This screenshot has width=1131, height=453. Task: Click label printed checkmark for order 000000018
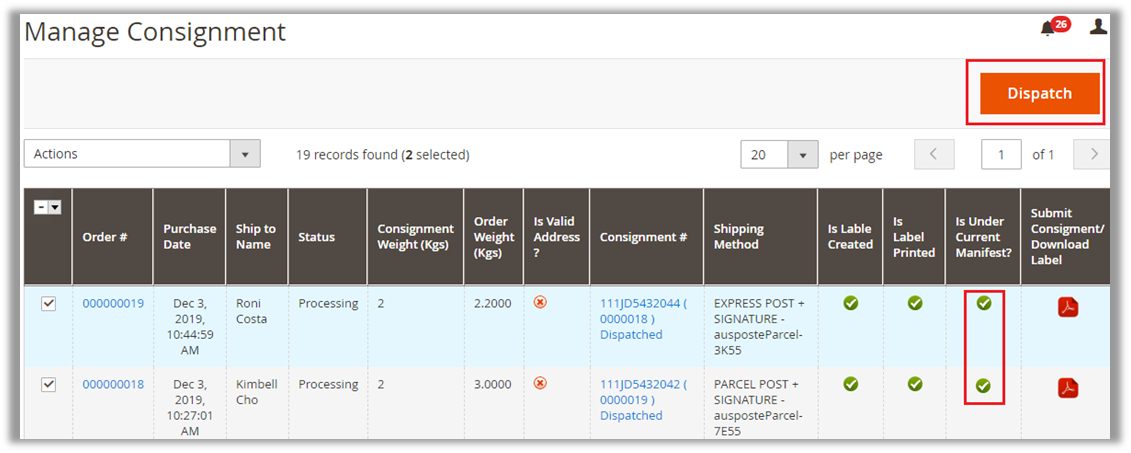pos(914,383)
